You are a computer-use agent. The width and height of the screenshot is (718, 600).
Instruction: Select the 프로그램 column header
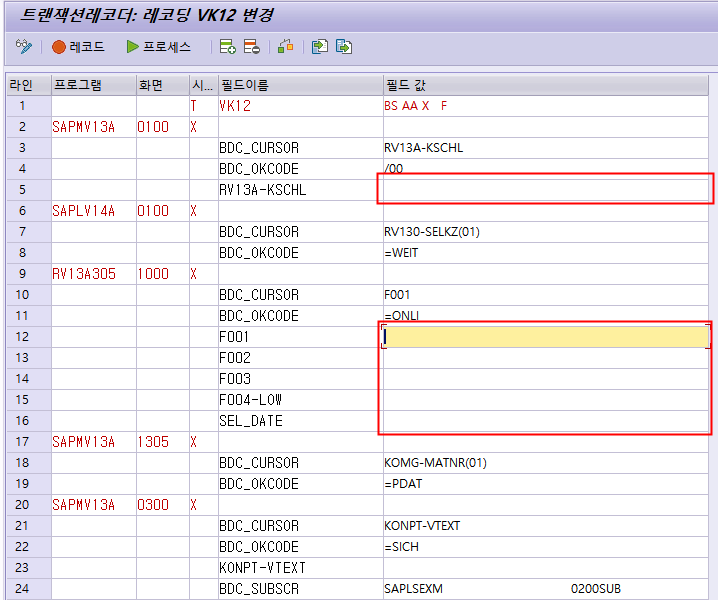coord(94,85)
